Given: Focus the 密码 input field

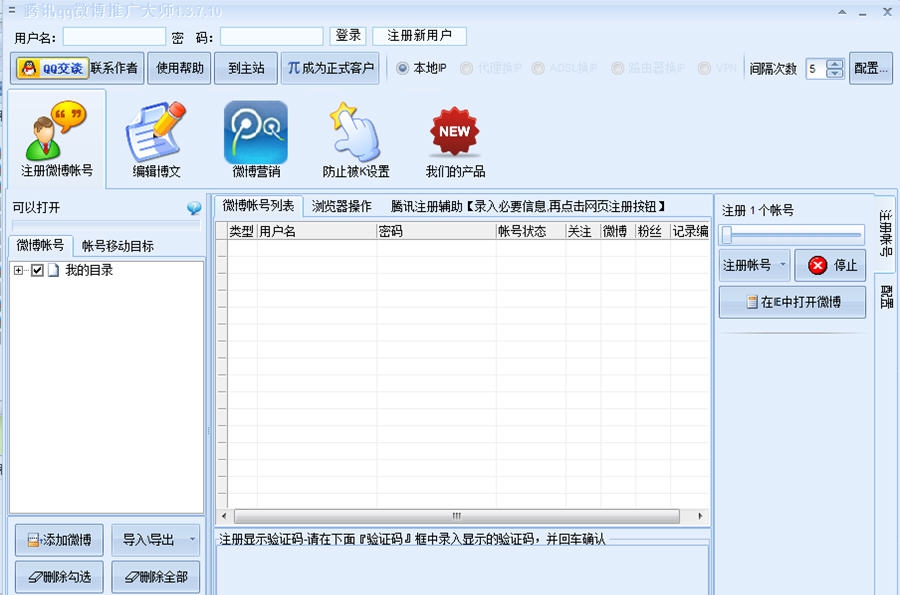Looking at the screenshot, I should tap(271, 37).
